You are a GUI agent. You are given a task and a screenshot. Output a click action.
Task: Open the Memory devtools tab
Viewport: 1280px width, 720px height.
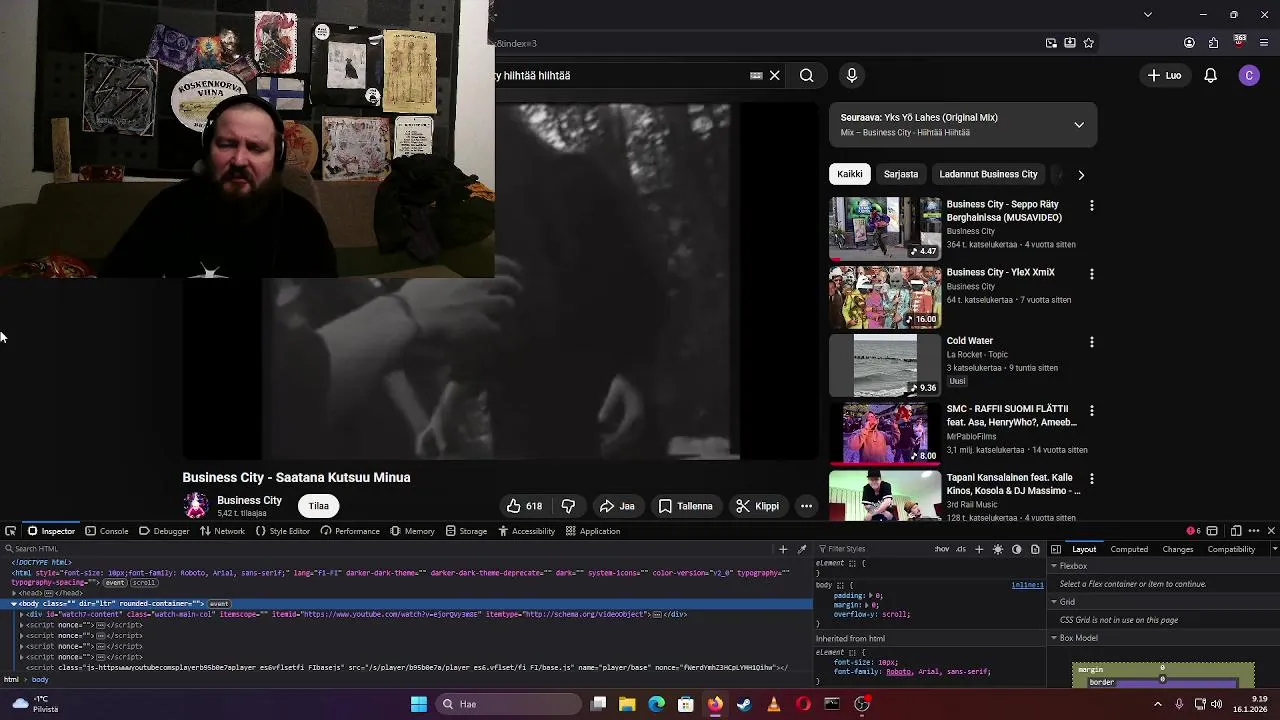coord(412,531)
